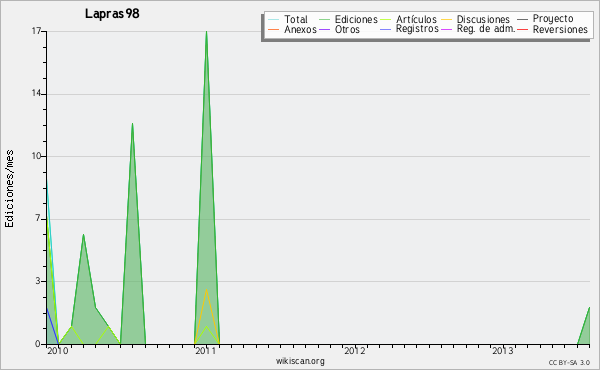Screen dimensions: 600x370
Task: Click the 'Artículos' legend label
Action: pos(416,19)
